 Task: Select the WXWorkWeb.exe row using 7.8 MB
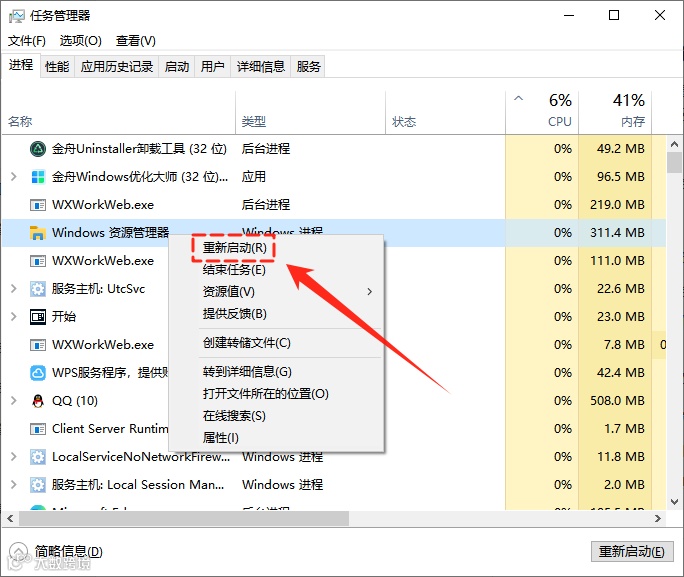click(334, 345)
